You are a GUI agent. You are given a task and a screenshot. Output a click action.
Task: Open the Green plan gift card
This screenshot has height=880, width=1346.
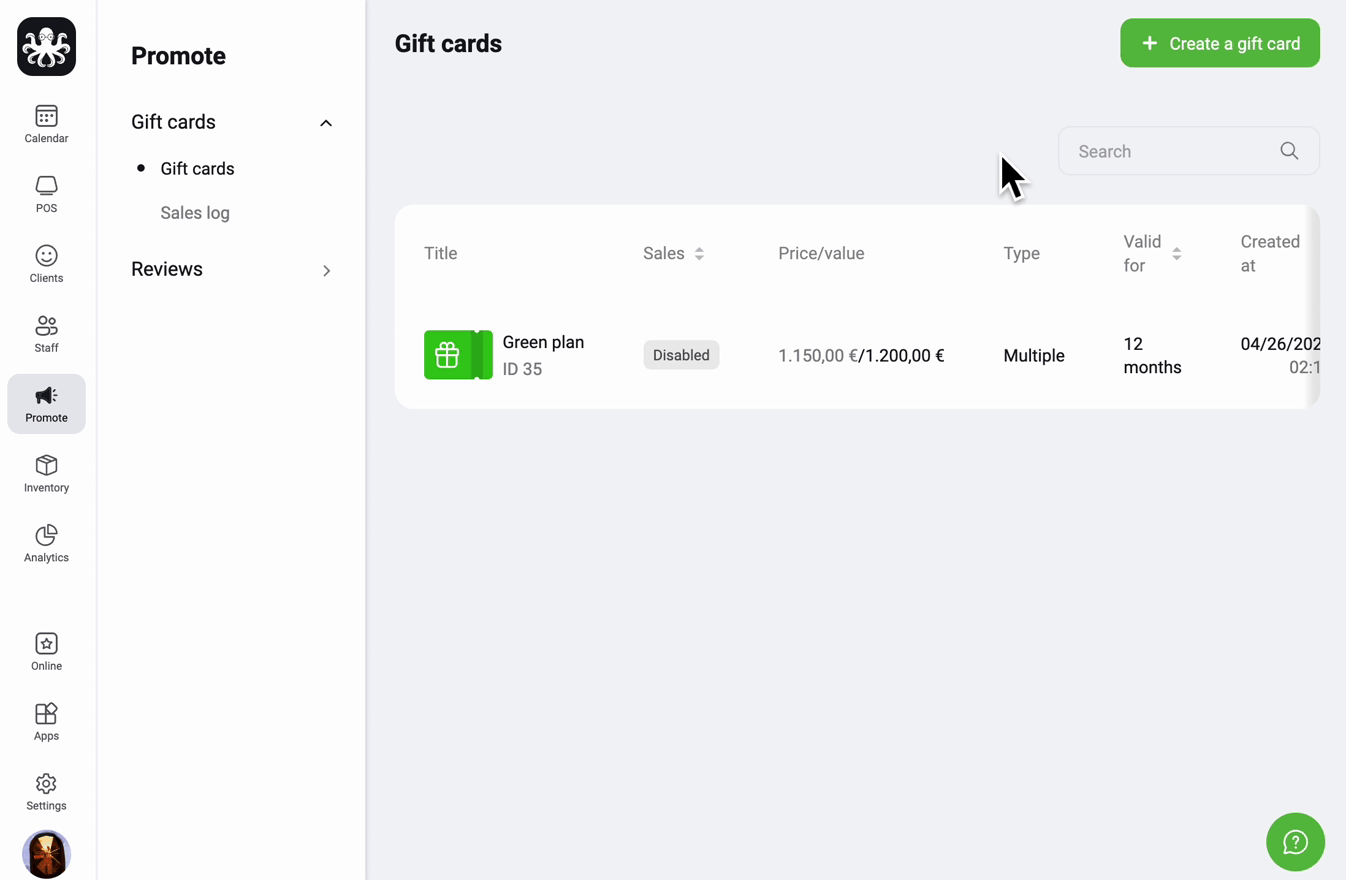coord(543,342)
